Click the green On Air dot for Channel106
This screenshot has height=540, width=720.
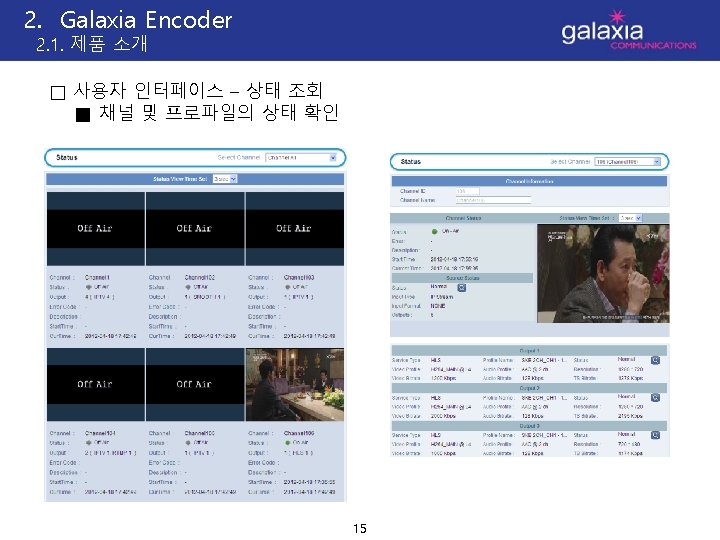click(x=287, y=443)
